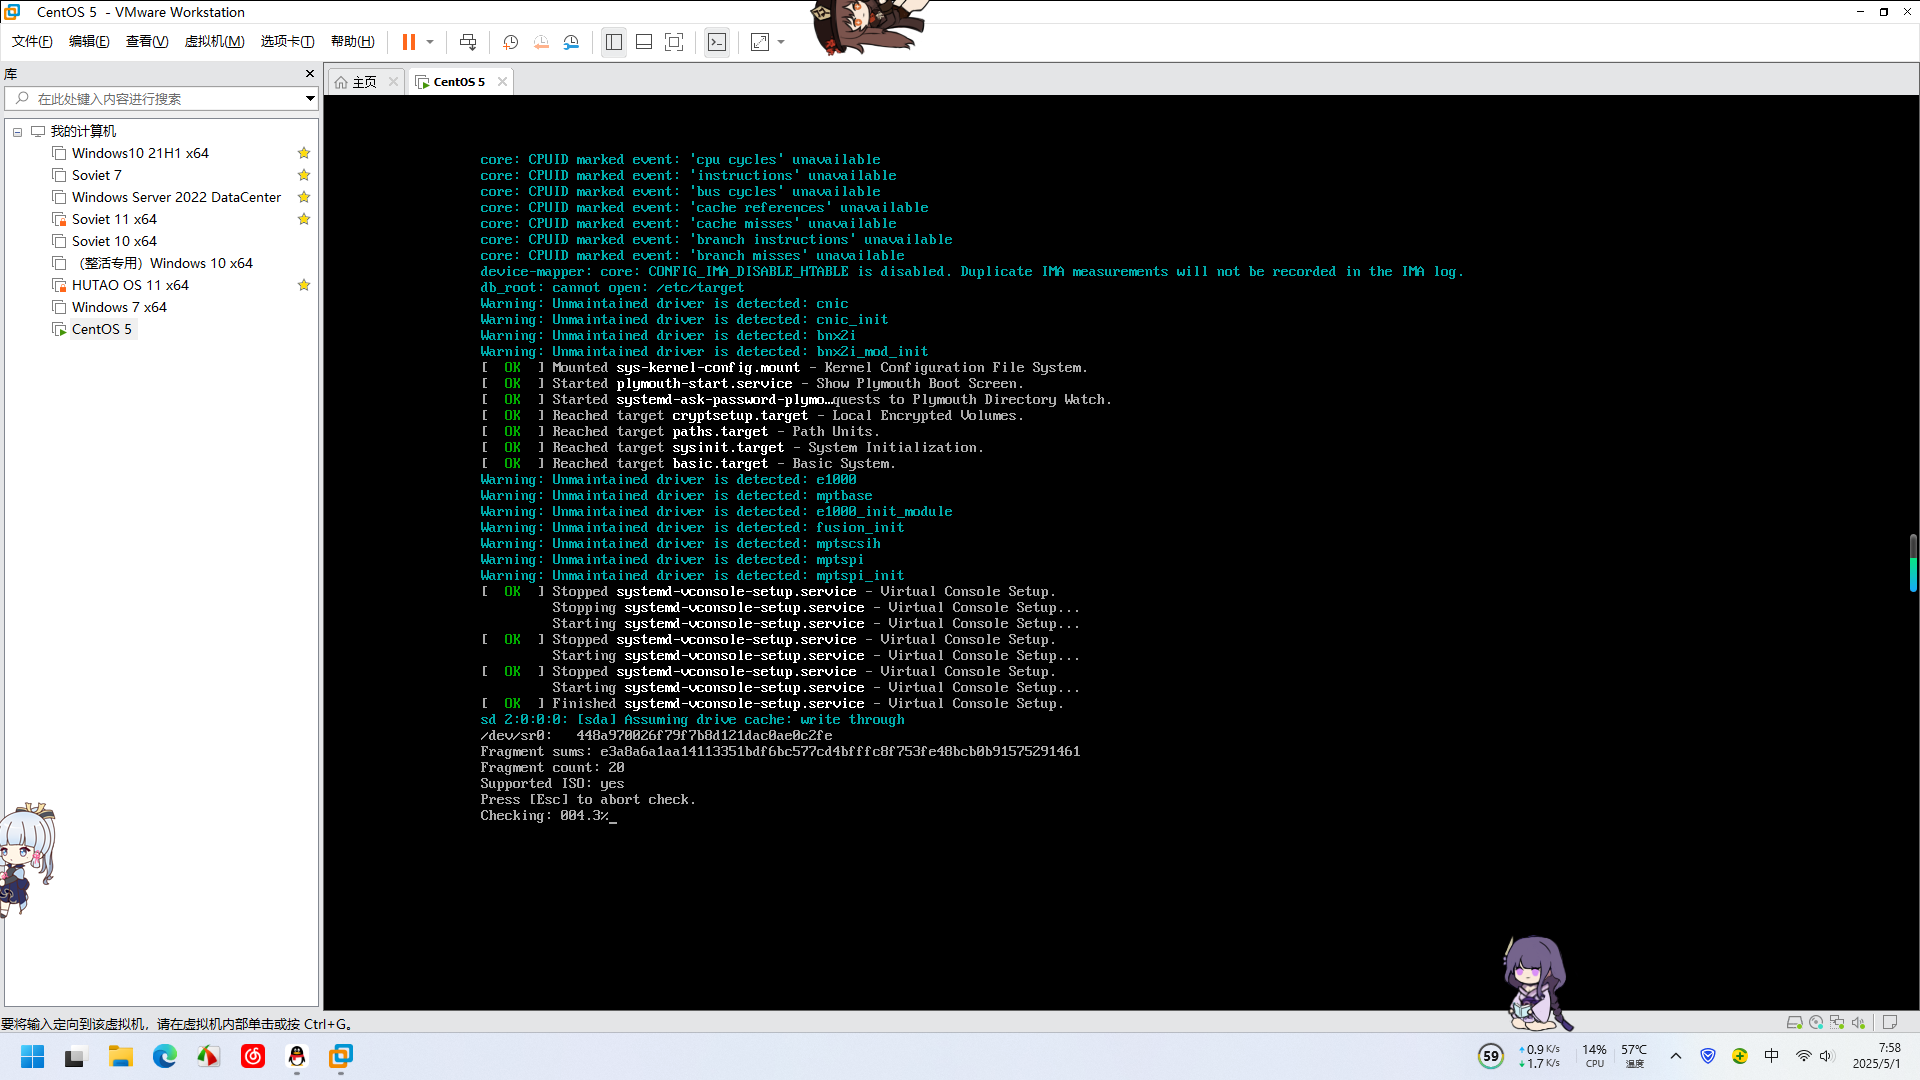Open the 查看(V) menu
1920x1080 pixels.
(x=147, y=41)
